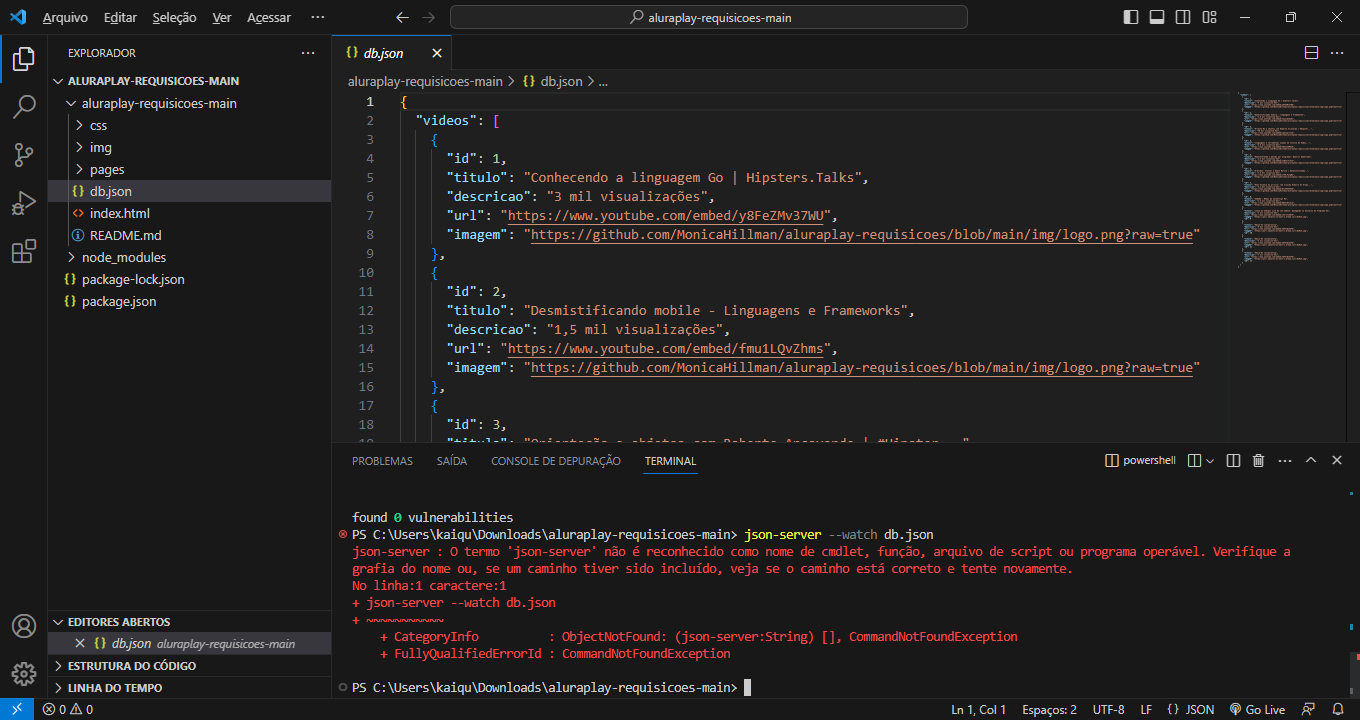Change the UTF-8 encoding setting

point(1108,709)
